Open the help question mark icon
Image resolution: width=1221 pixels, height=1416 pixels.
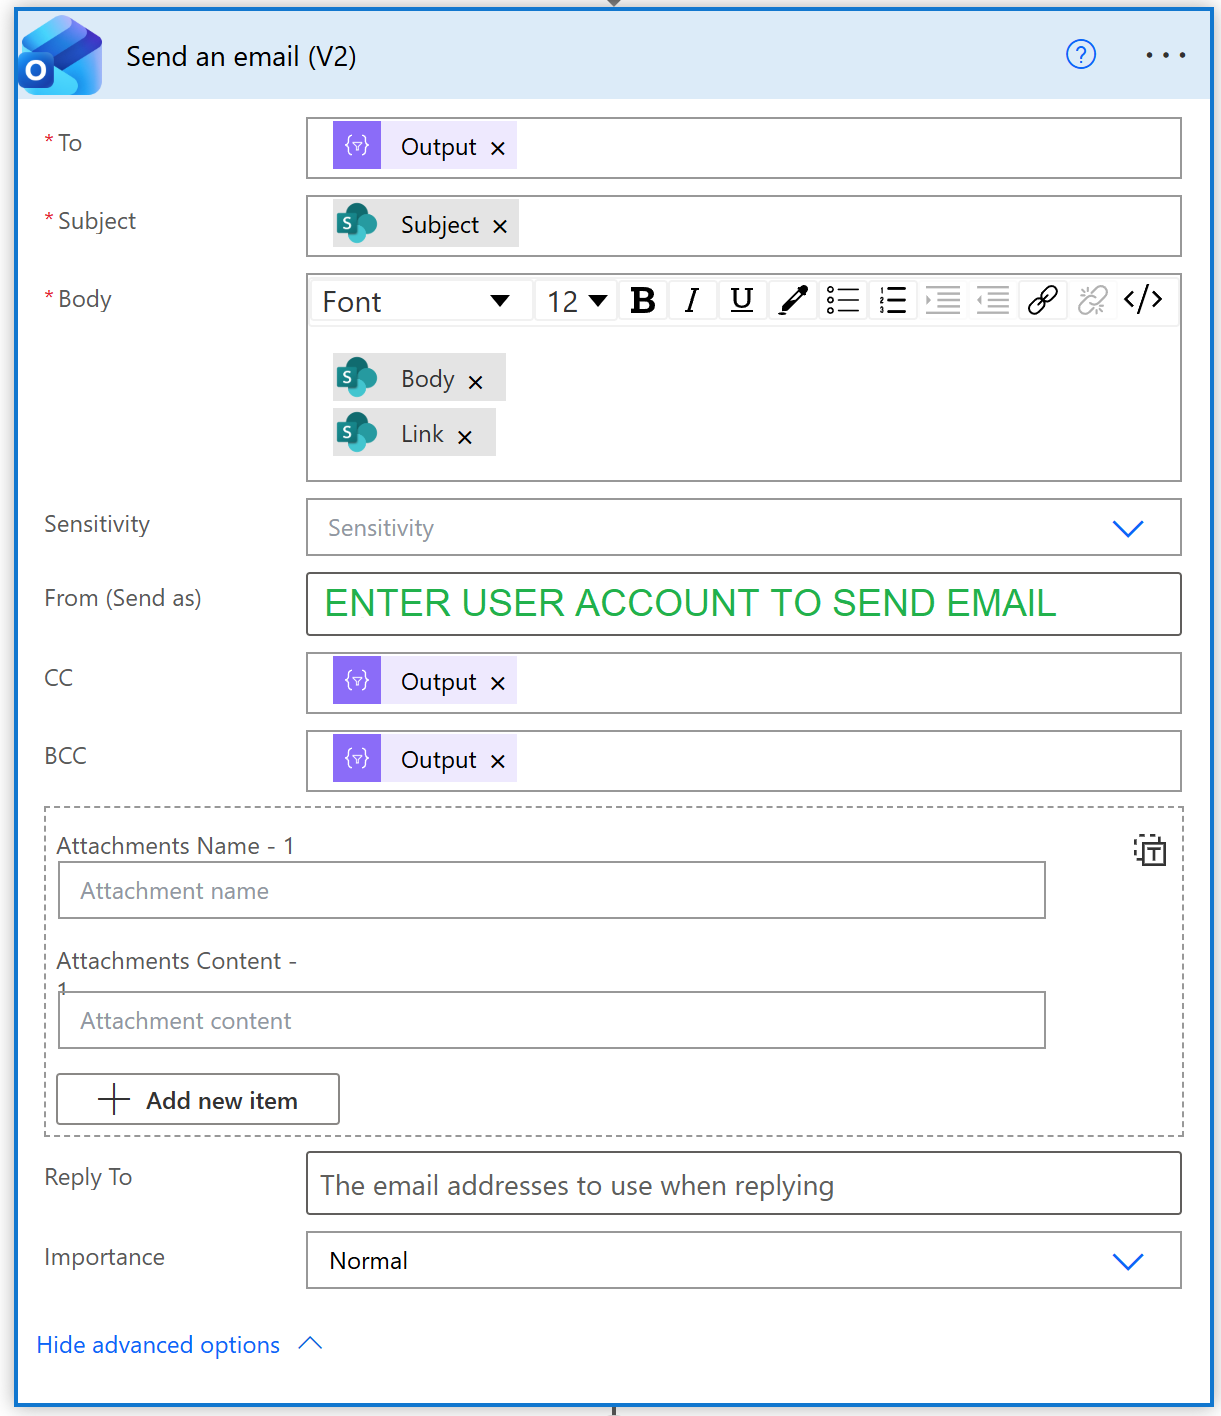pyautogui.click(x=1081, y=54)
